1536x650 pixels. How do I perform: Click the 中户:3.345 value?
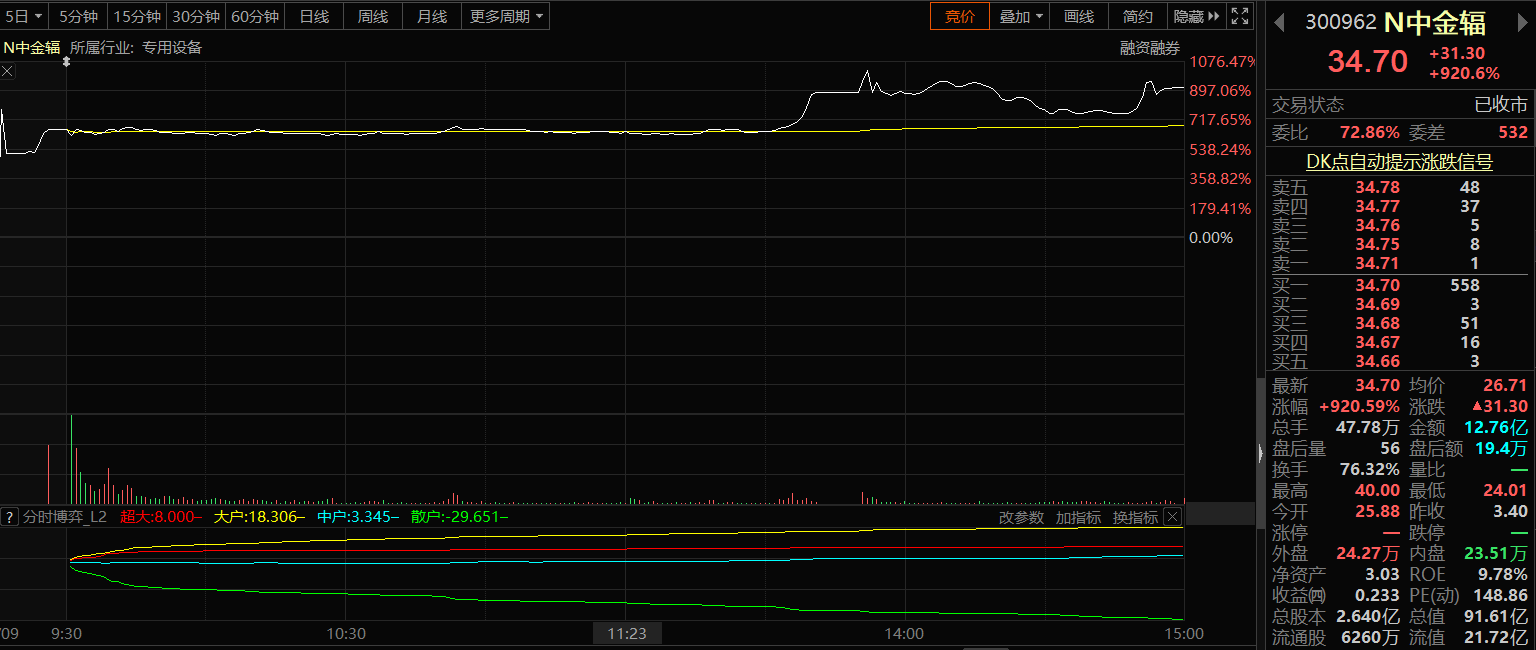pos(357,517)
